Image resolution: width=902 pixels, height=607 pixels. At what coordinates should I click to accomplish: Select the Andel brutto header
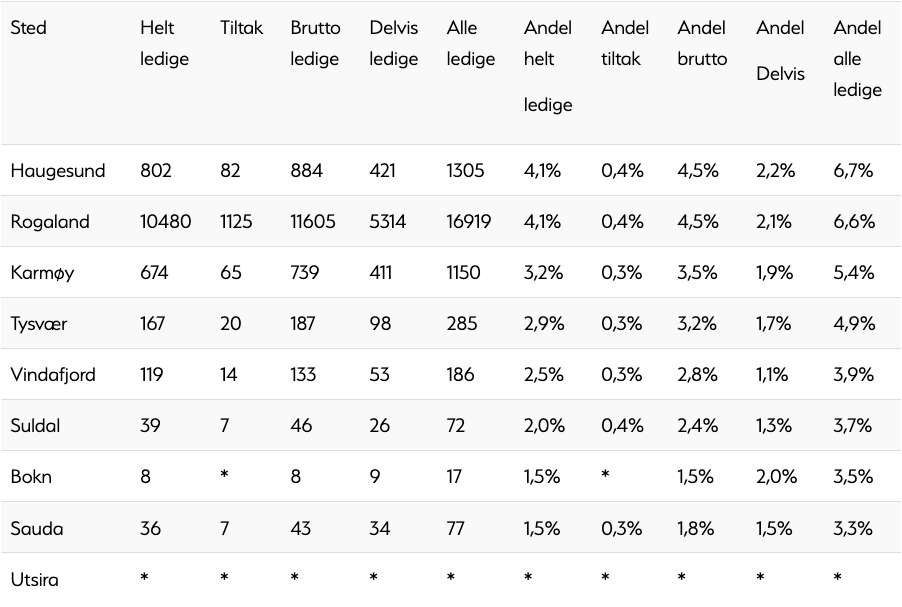(702, 43)
